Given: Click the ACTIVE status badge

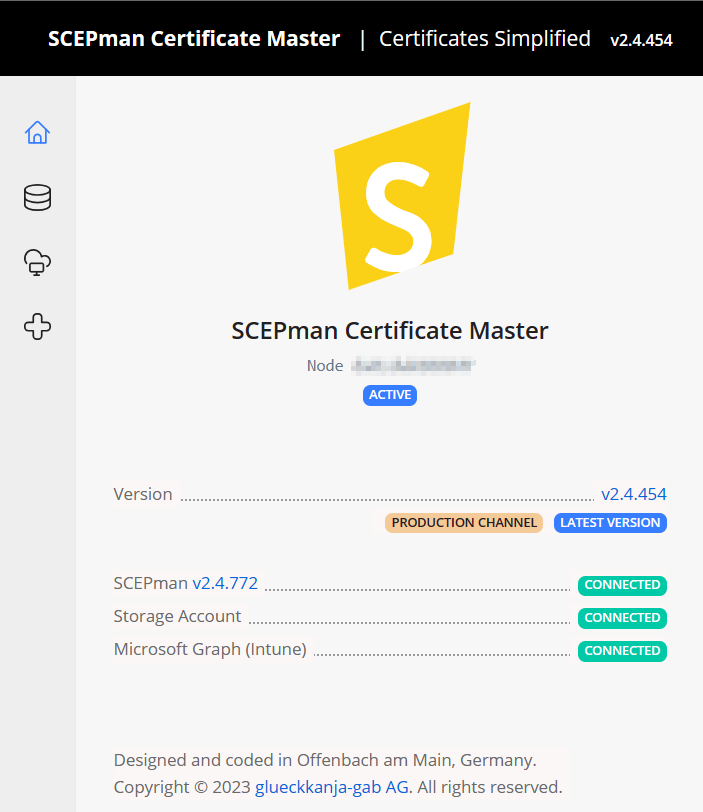Looking at the screenshot, I should click(390, 395).
